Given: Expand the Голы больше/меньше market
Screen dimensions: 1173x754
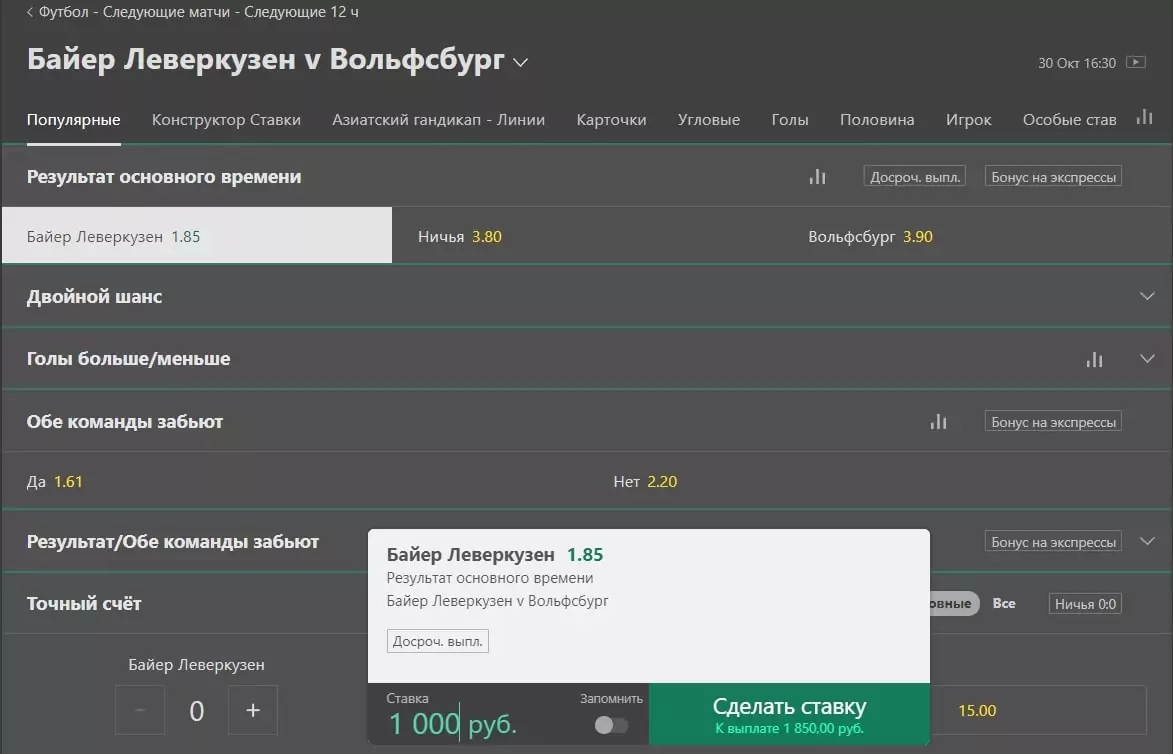Looking at the screenshot, I should pyautogui.click(x=1147, y=358).
